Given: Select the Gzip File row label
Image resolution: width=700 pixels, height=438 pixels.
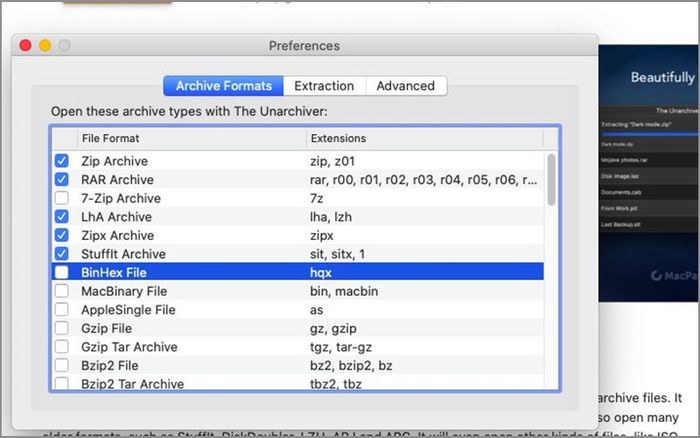Looking at the screenshot, I should [x=106, y=329].
